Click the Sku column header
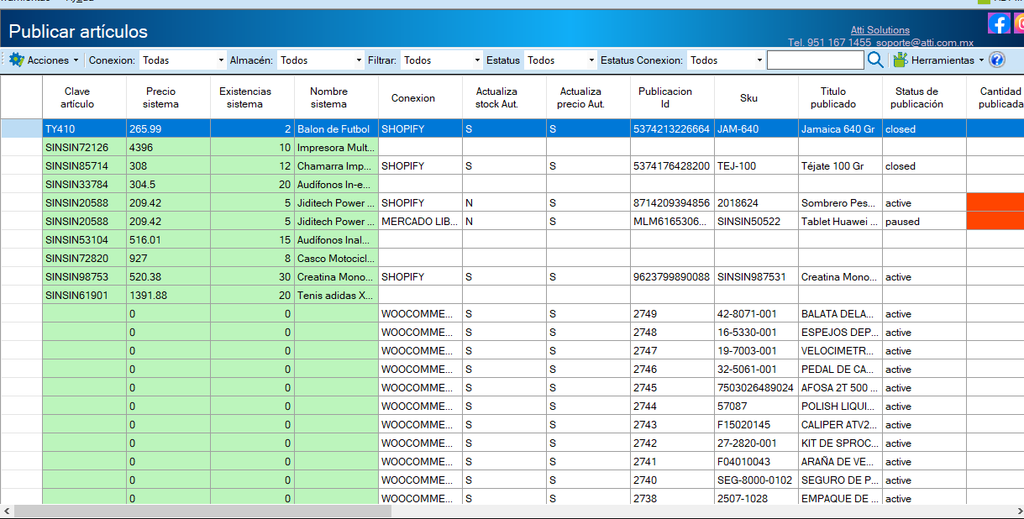This screenshot has height=519, width=1024. (x=756, y=97)
